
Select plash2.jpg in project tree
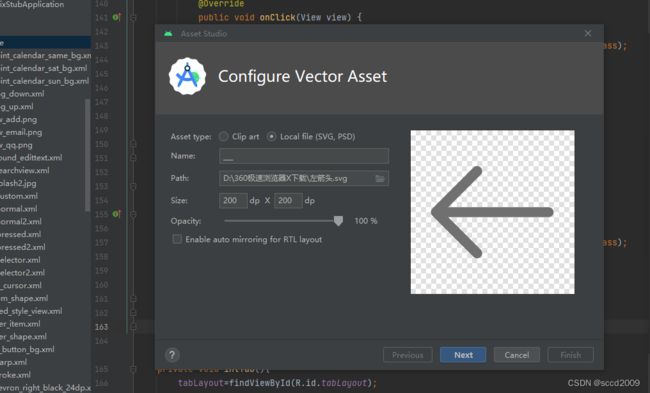(18, 183)
